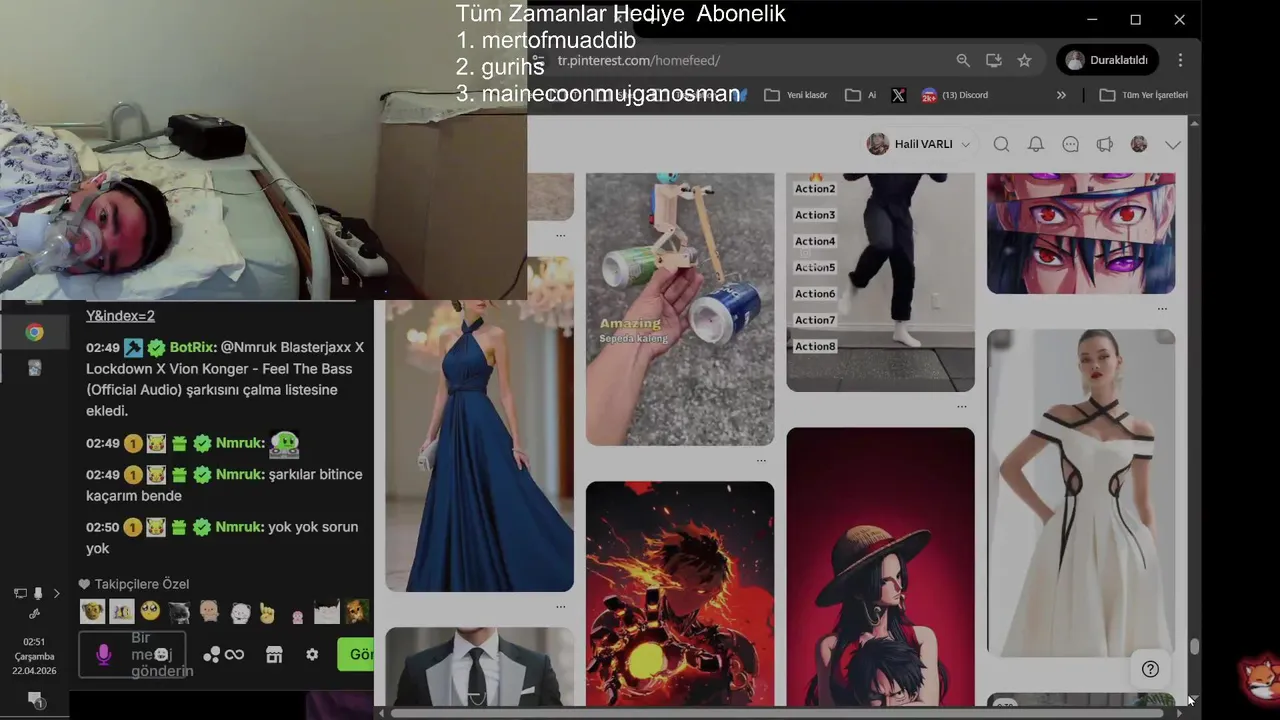Image resolution: width=1280 pixels, height=720 pixels.
Task: Click Nmruk name in 'yok yok sorun' message
Action: pyautogui.click(x=240, y=527)
